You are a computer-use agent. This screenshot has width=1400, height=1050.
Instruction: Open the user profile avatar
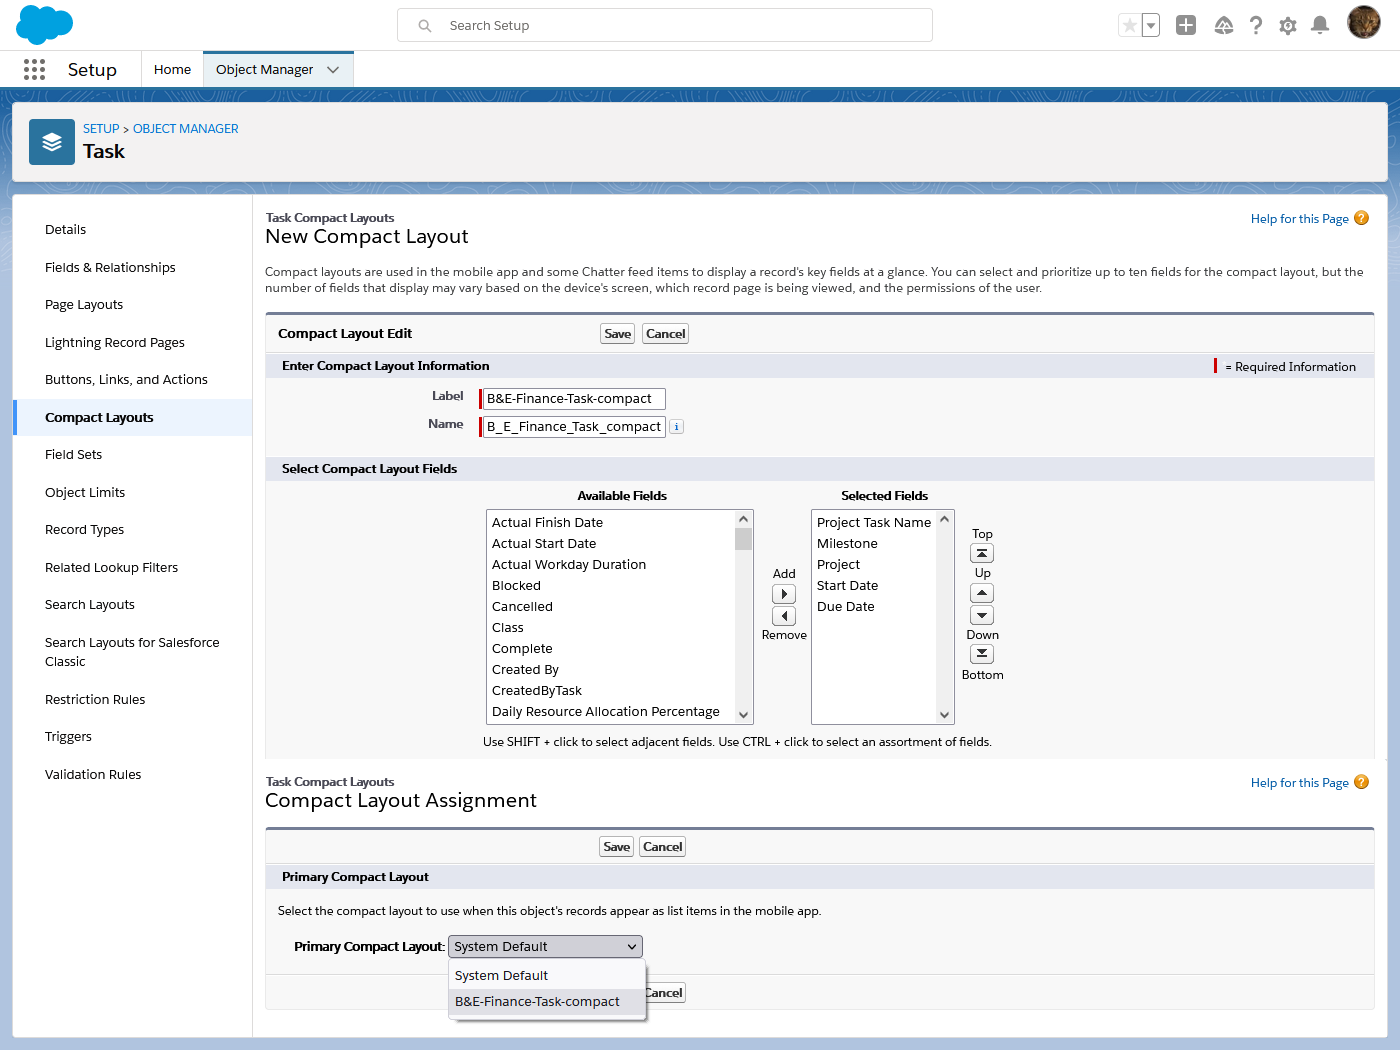click(1364, 22)
